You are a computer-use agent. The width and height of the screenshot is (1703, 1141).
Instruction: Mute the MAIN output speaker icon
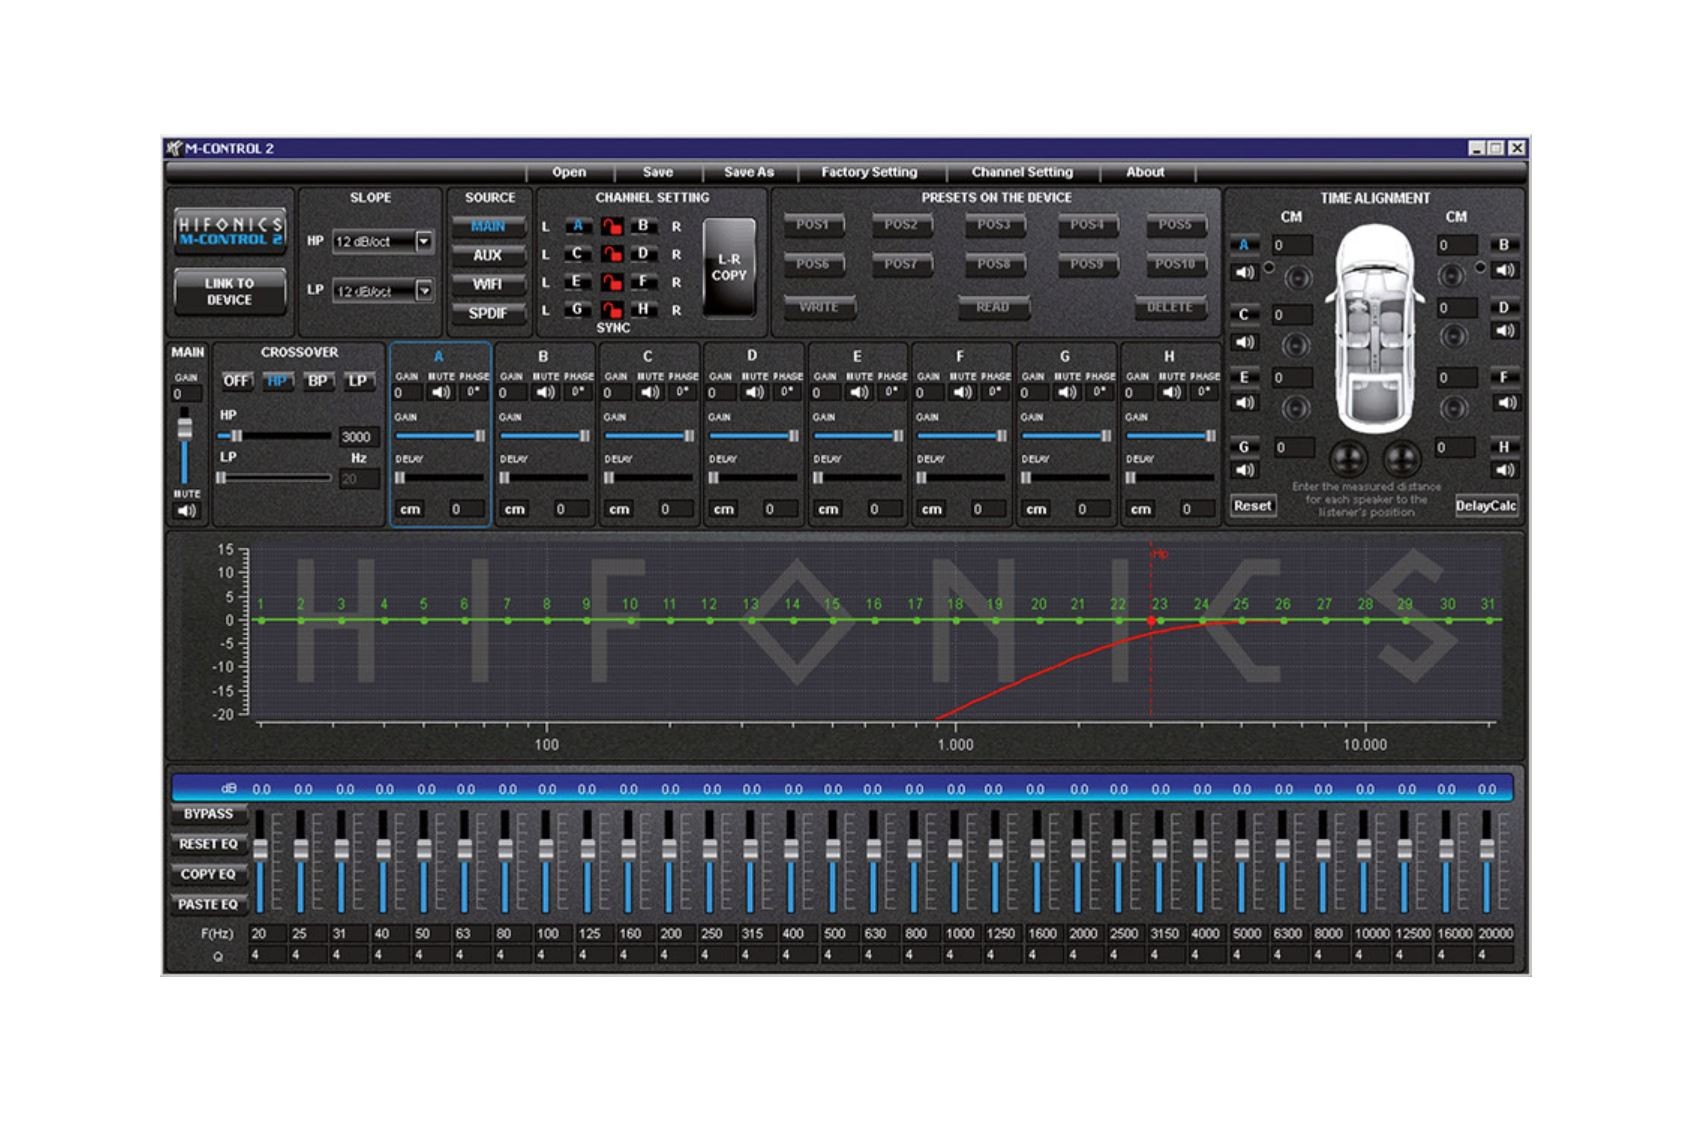pos(186,511)
